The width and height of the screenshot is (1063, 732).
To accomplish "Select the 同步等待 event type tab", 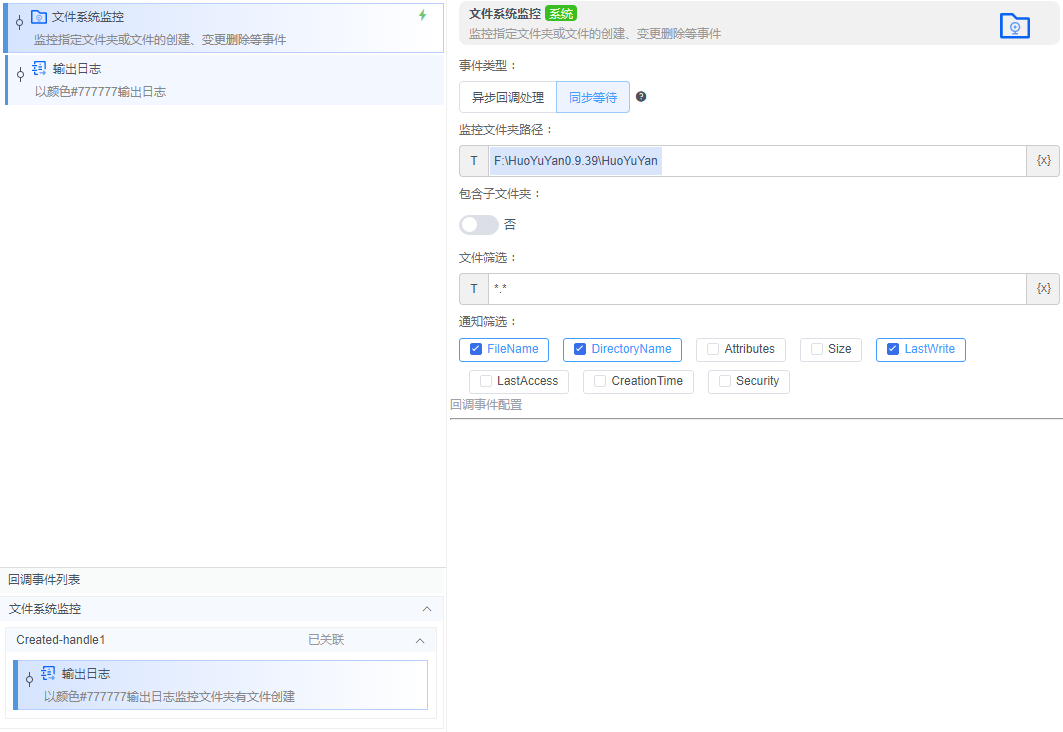I will pos(594,96).
